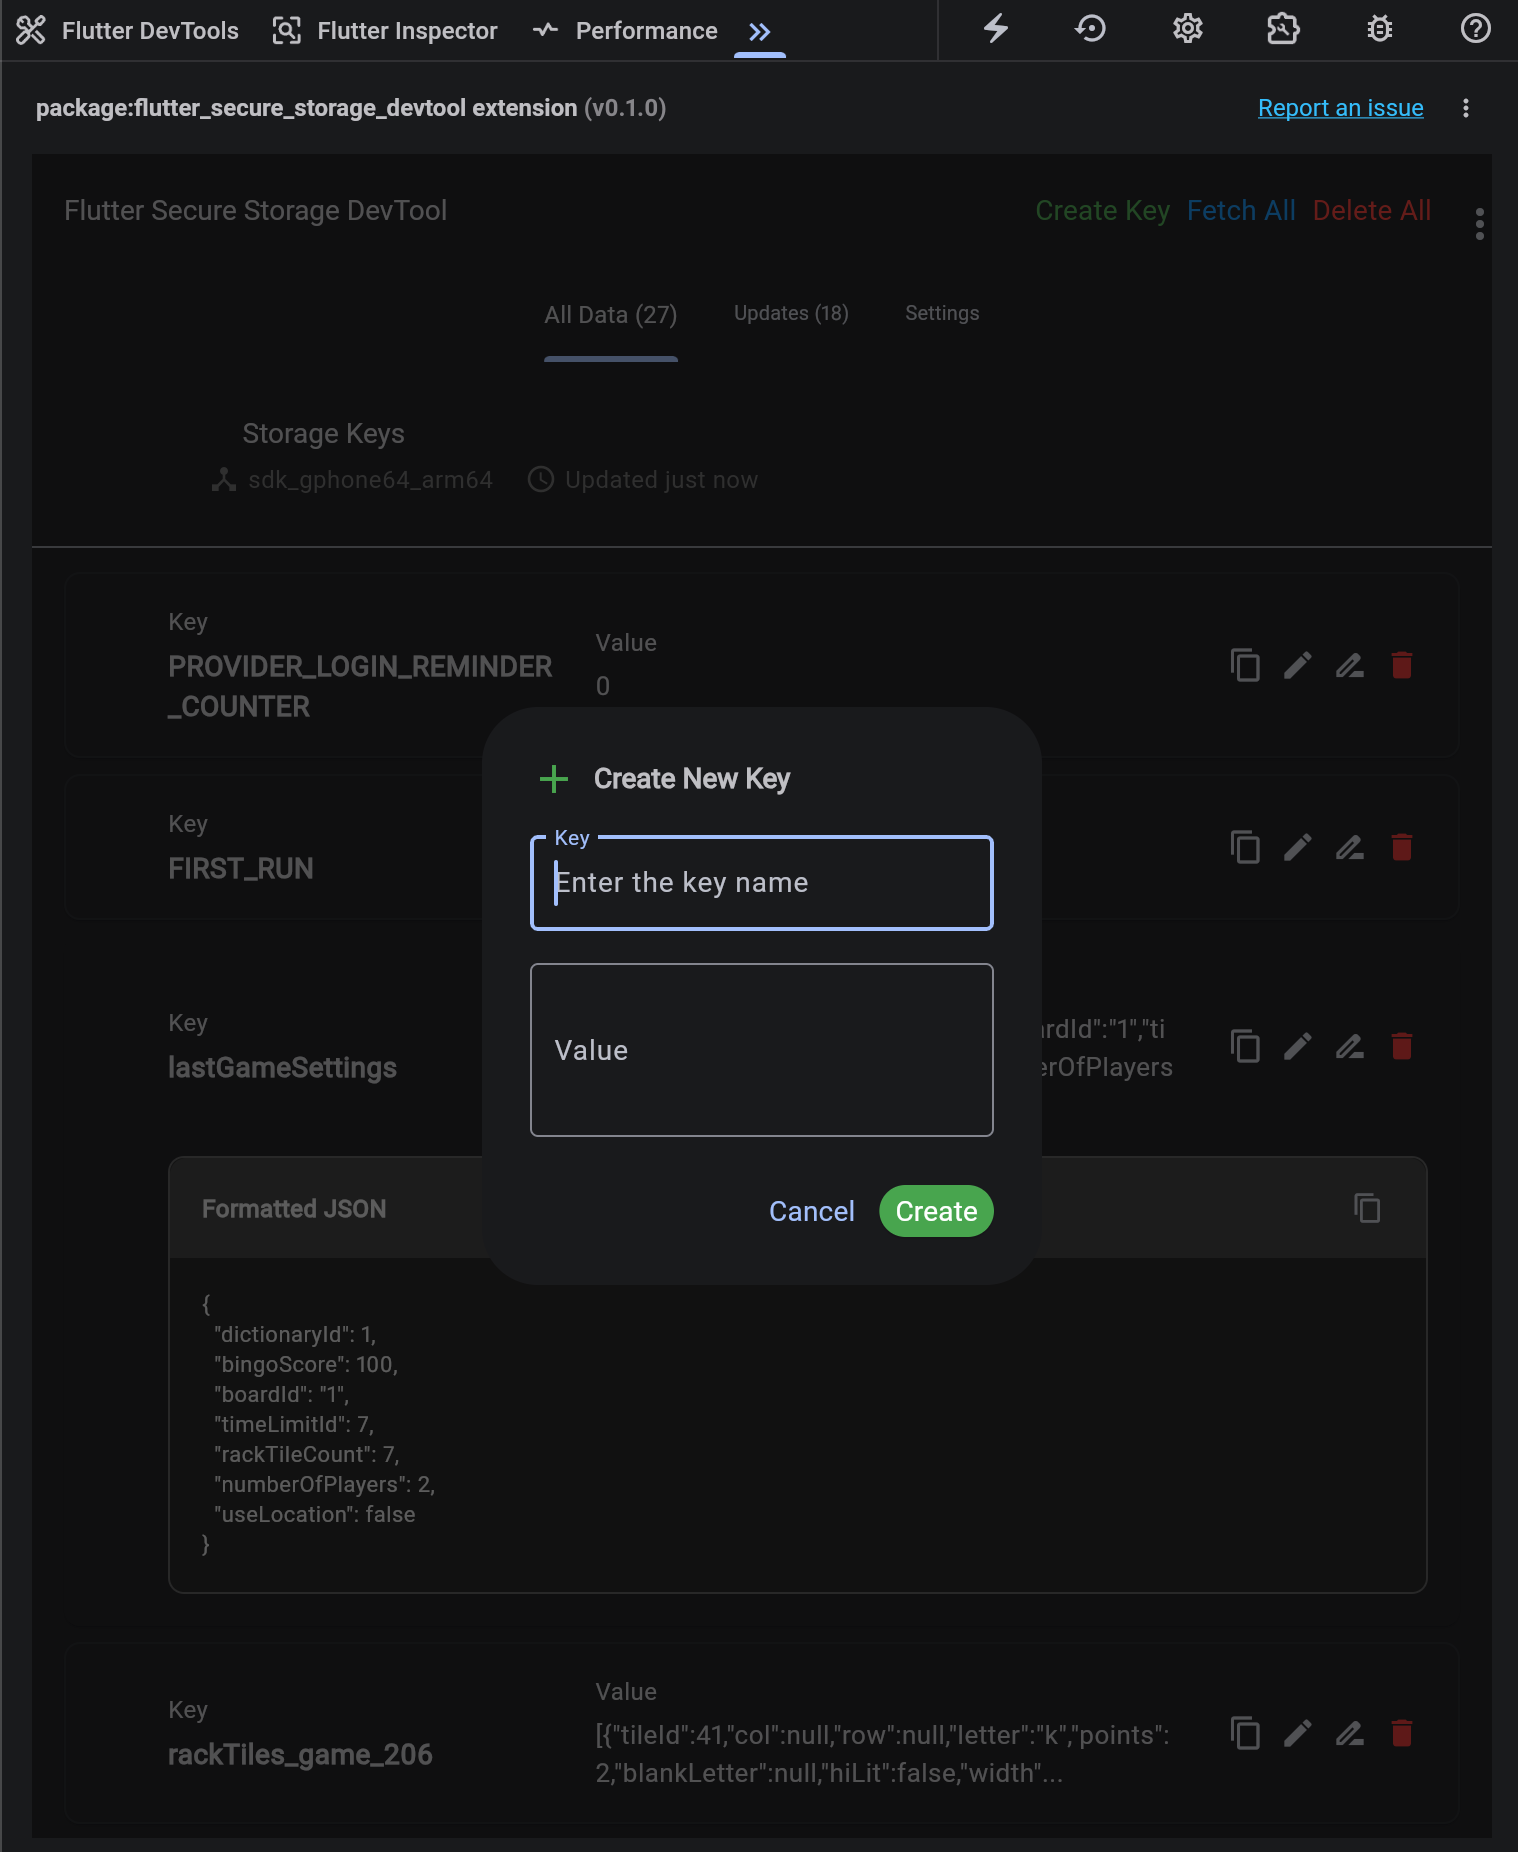Delete the PROVIDER_LOGIN_REMINDER_COUNTER key
The height and width of the screenshot is (1852, 1518).
point(1402,665)
